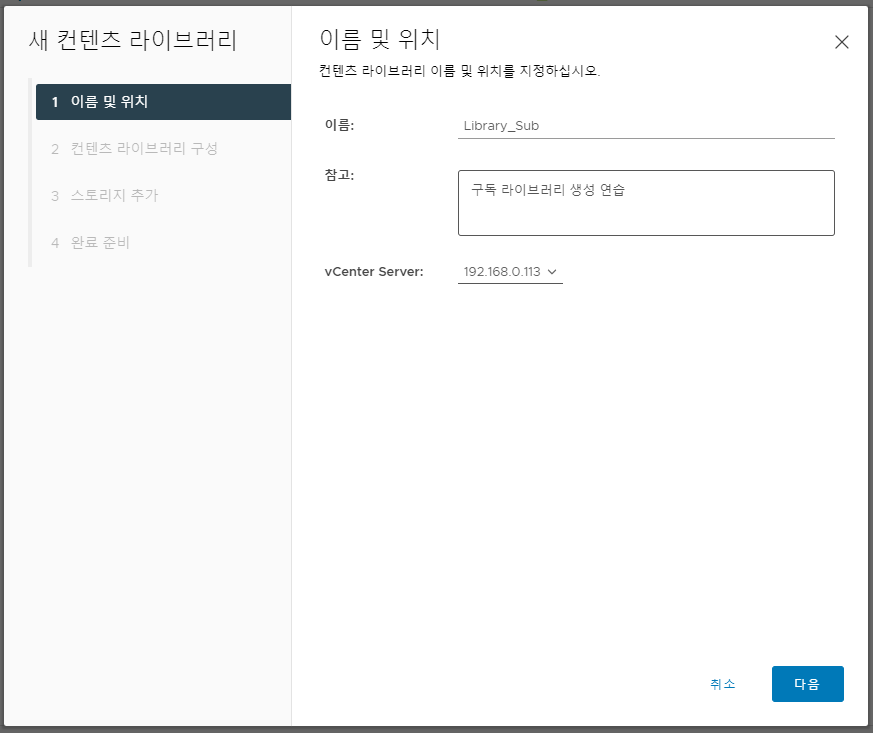This screenshot has height=733, width=873.
Task: Click the 이름: field label
Action: [340, 125]
